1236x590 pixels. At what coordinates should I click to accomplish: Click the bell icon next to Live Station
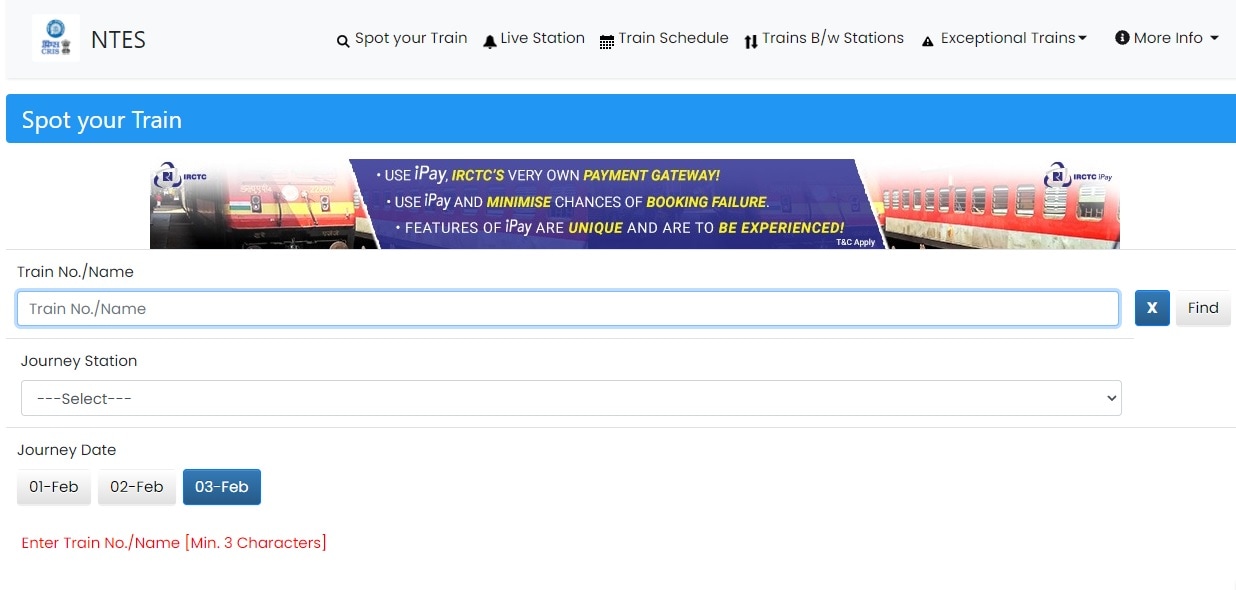pyautogui.click(x=489, y=41)
